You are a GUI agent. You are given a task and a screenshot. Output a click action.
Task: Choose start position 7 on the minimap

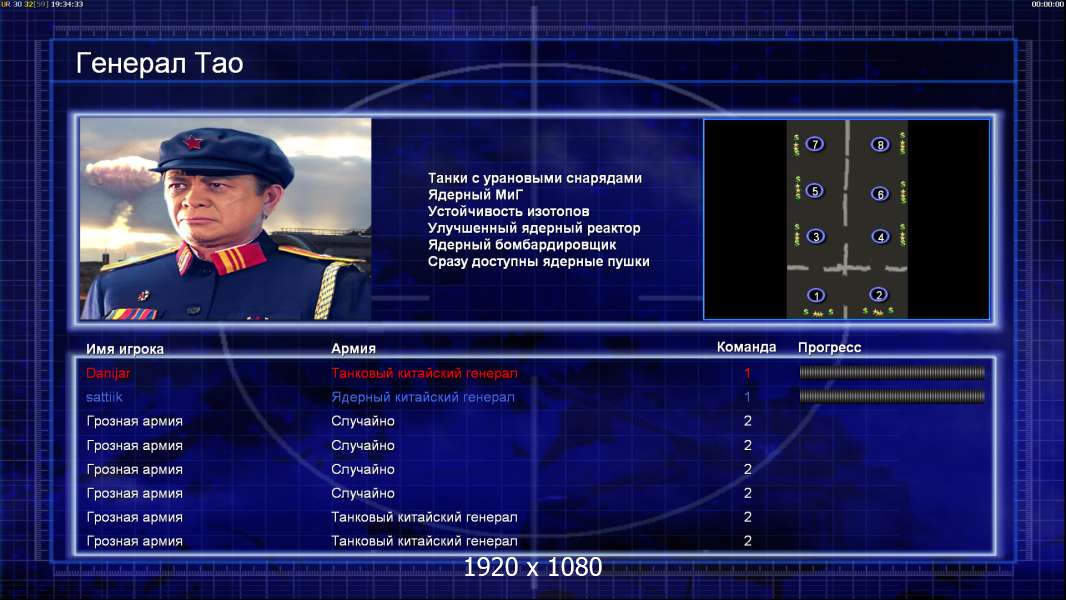(814, 144)
